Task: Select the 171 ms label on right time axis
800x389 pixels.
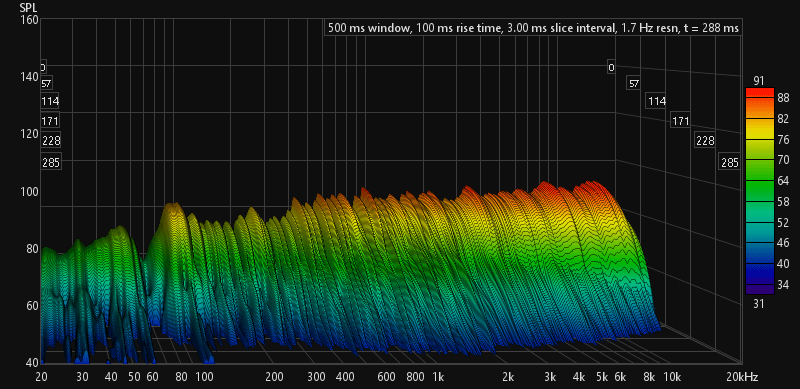Action: click(x=681, y=121)
